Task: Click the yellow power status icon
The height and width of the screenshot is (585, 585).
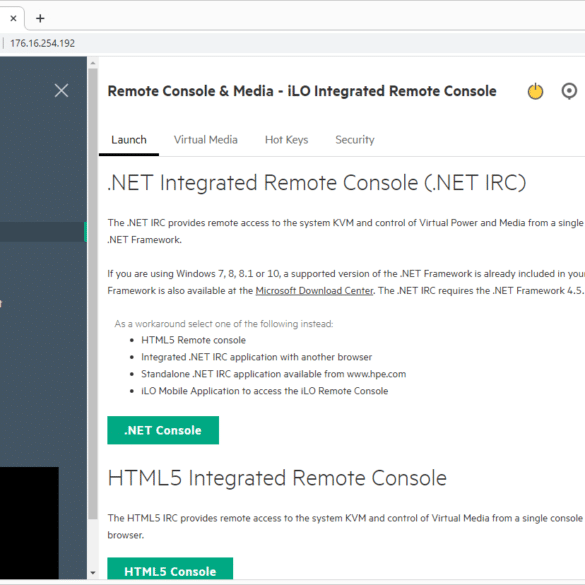Action: [x=535, y=91]
